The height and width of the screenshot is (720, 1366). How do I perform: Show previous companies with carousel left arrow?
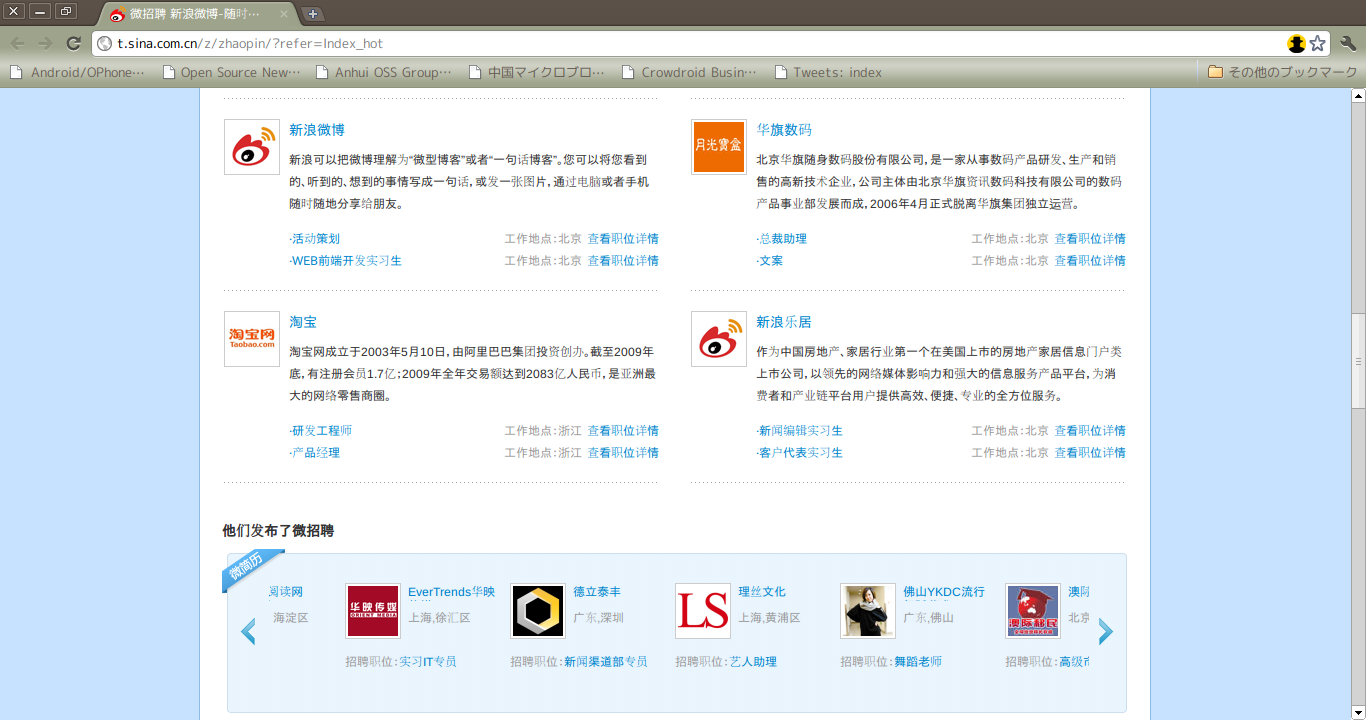[248, 631]
